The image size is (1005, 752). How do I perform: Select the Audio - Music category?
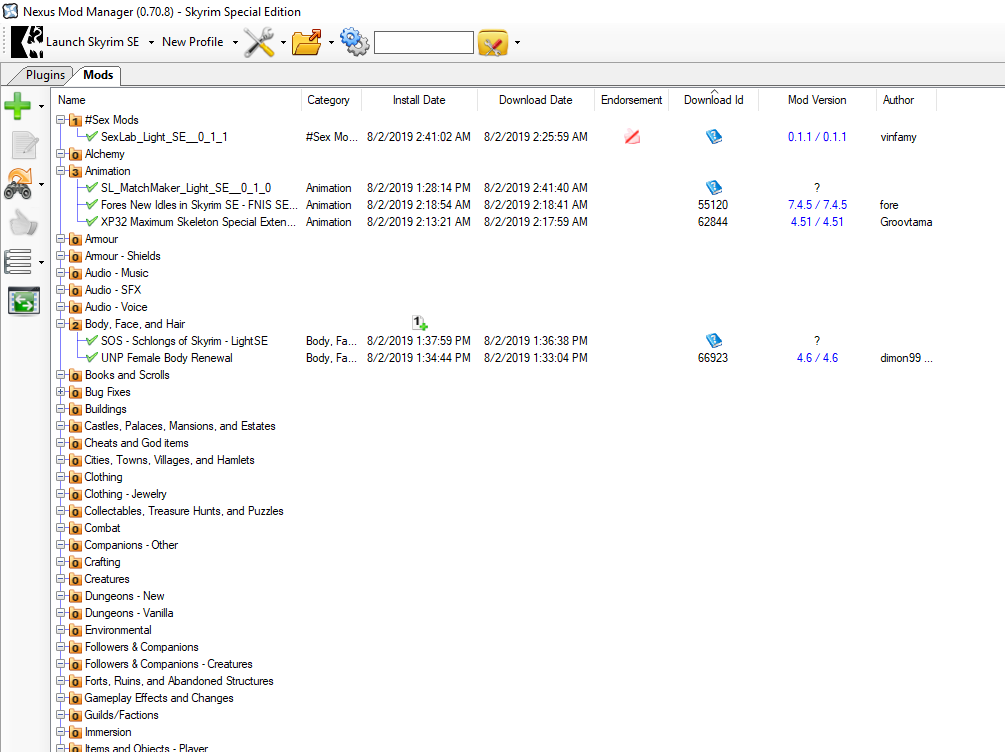117,273
